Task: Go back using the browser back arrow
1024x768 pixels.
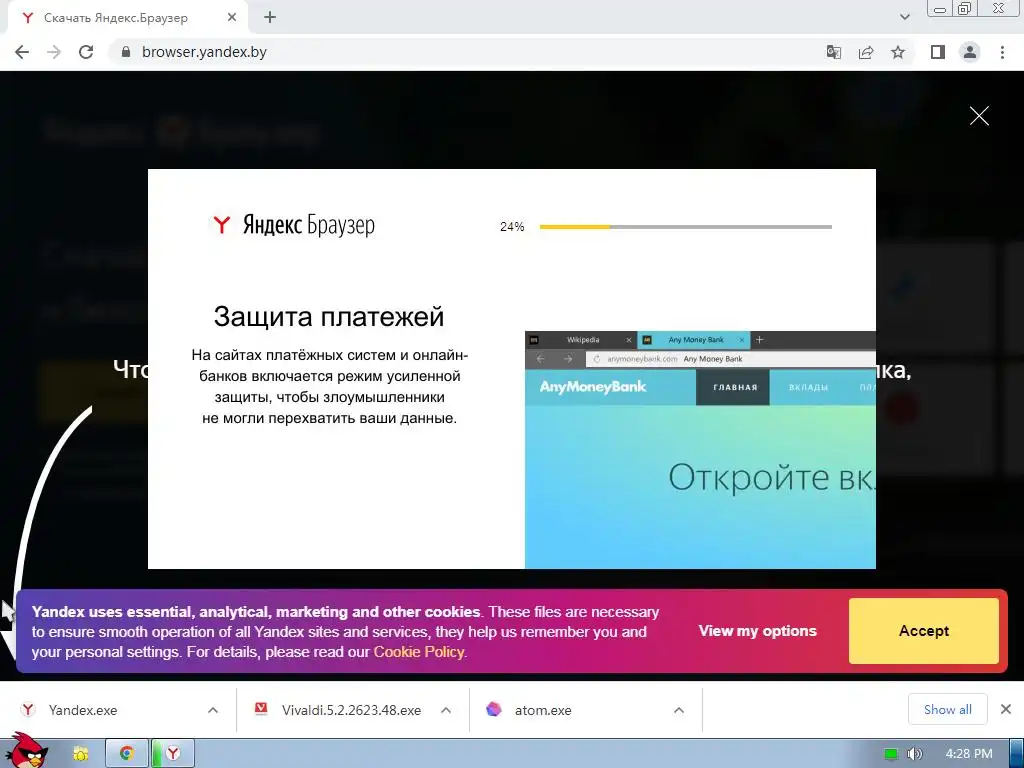Action: point(22,52)
